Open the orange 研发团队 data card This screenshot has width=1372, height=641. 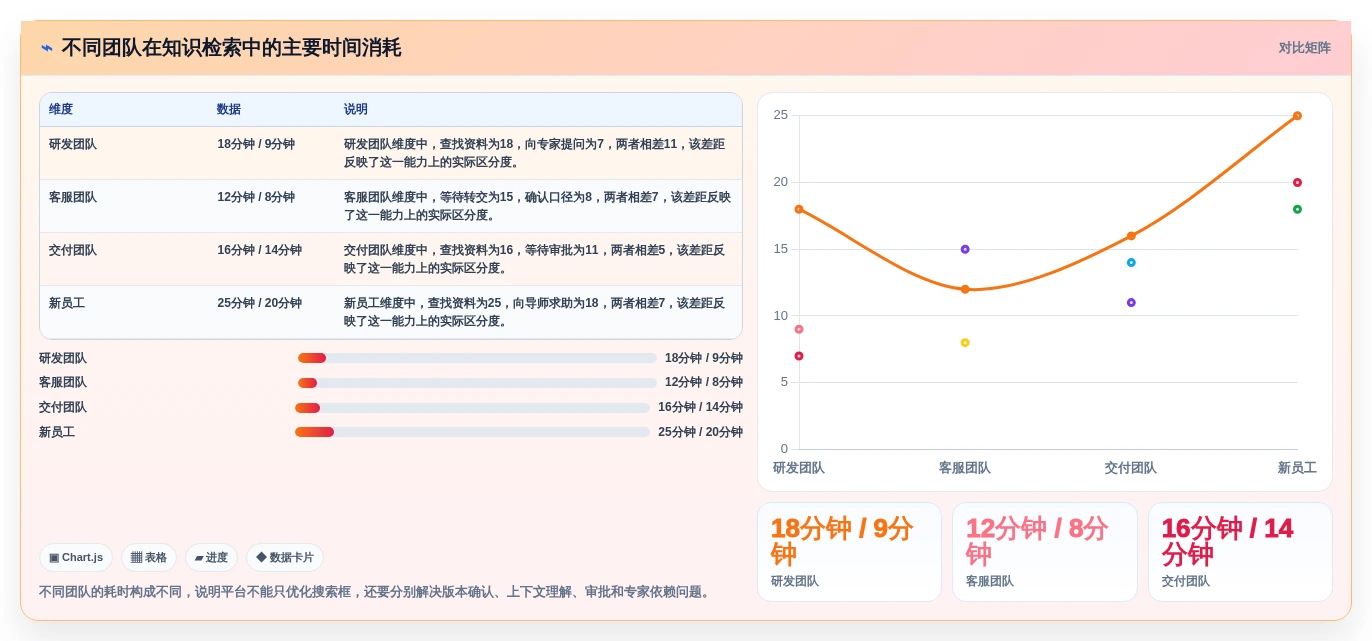849,552
